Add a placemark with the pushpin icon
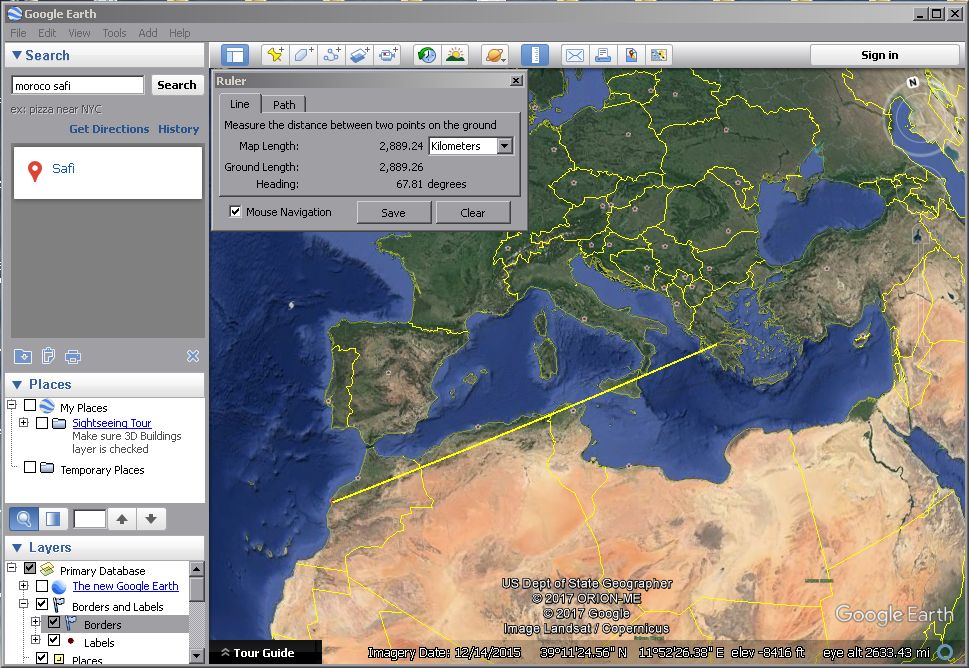 point(276,55)
